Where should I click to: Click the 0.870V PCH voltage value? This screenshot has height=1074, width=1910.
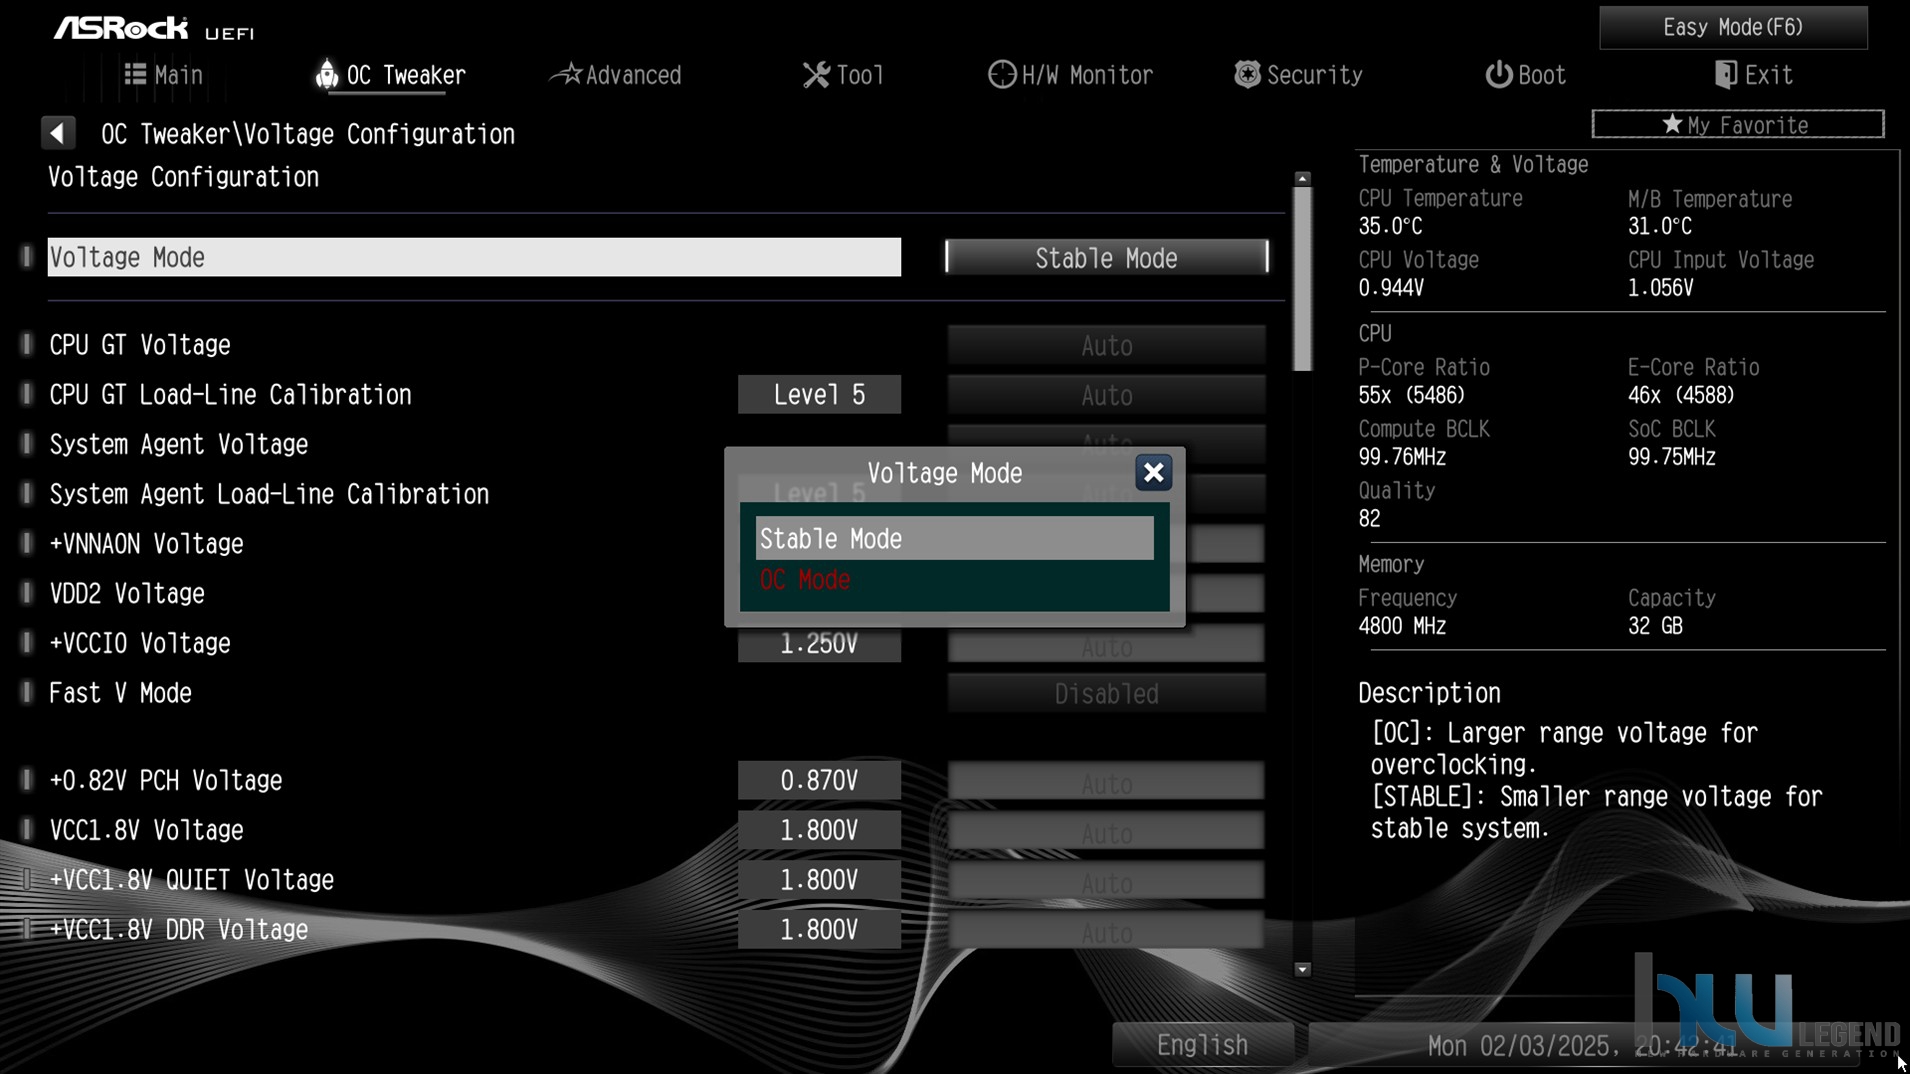point(819,781)
